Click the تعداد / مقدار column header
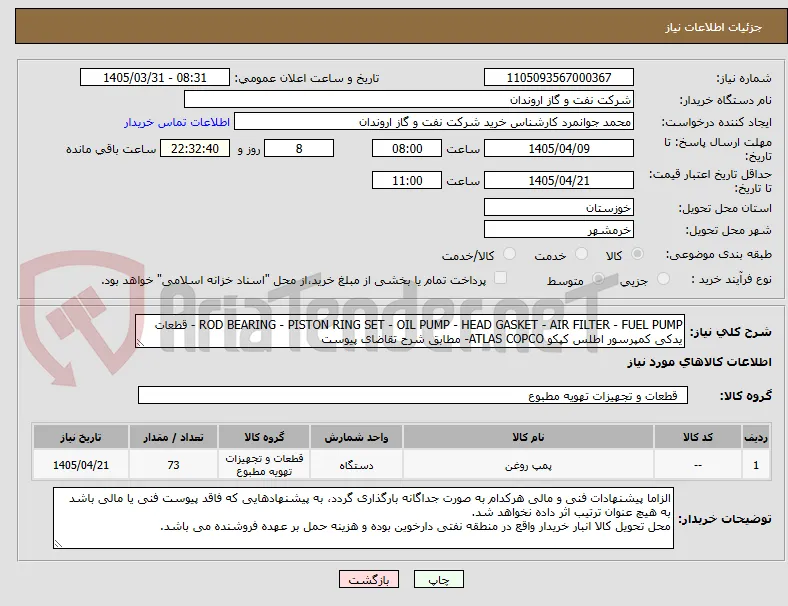788x606 pixels. click(173, 437)
